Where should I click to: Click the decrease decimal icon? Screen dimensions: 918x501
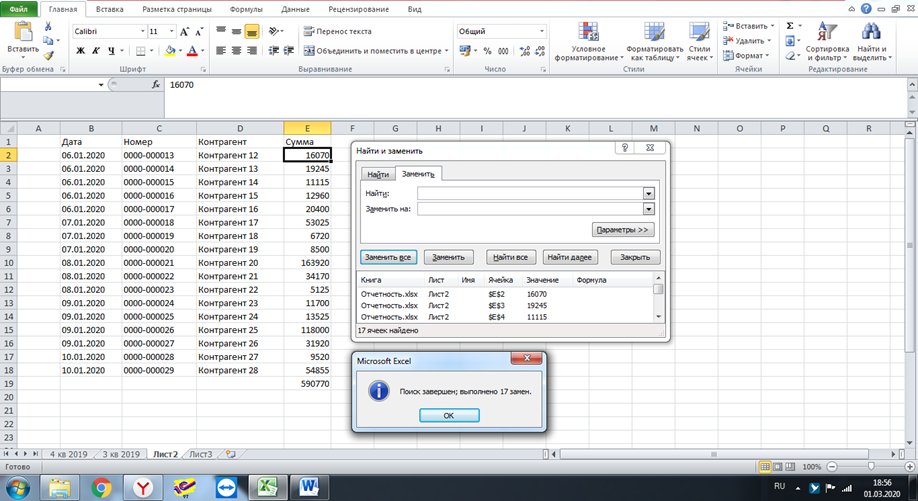click(x=540, y=51)
